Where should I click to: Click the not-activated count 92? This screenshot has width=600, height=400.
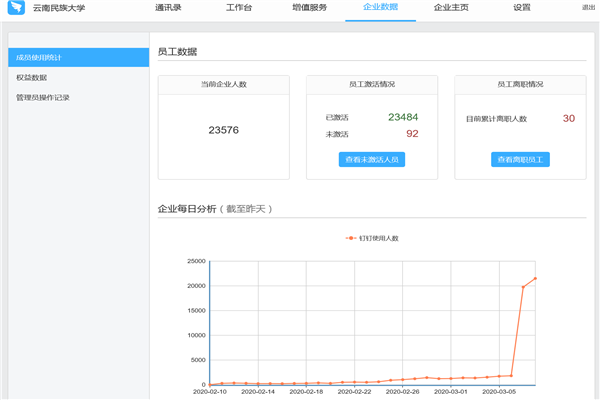point(412,134)
